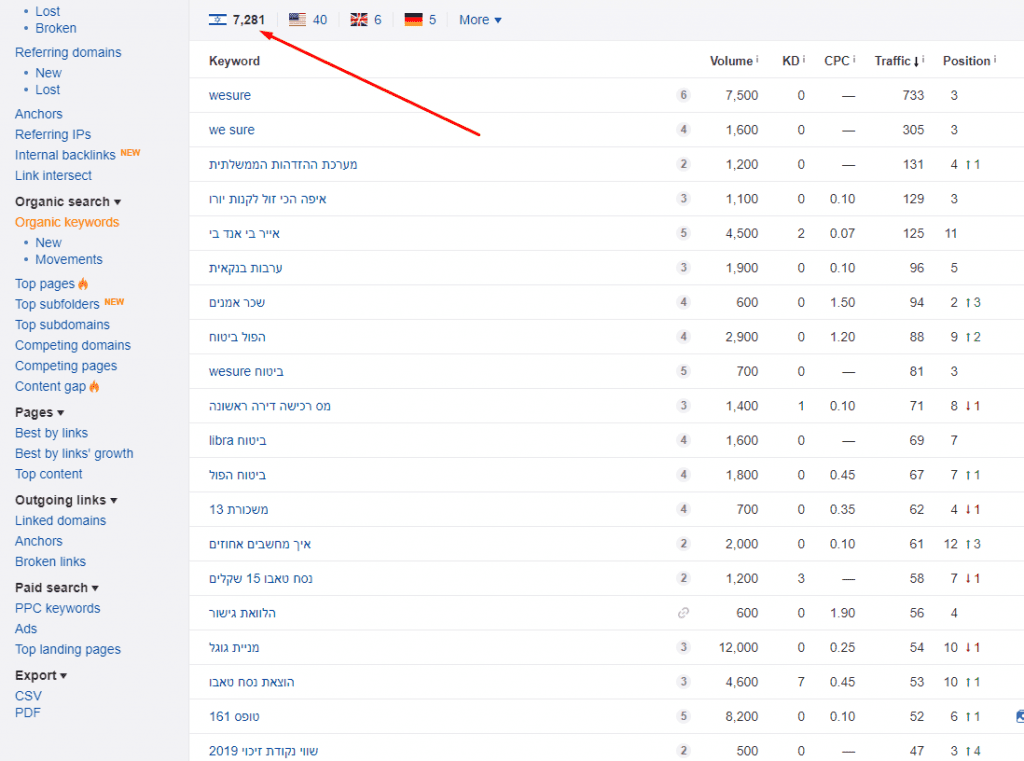Open SERP features badge for 161 טופס row

(683, 716)
